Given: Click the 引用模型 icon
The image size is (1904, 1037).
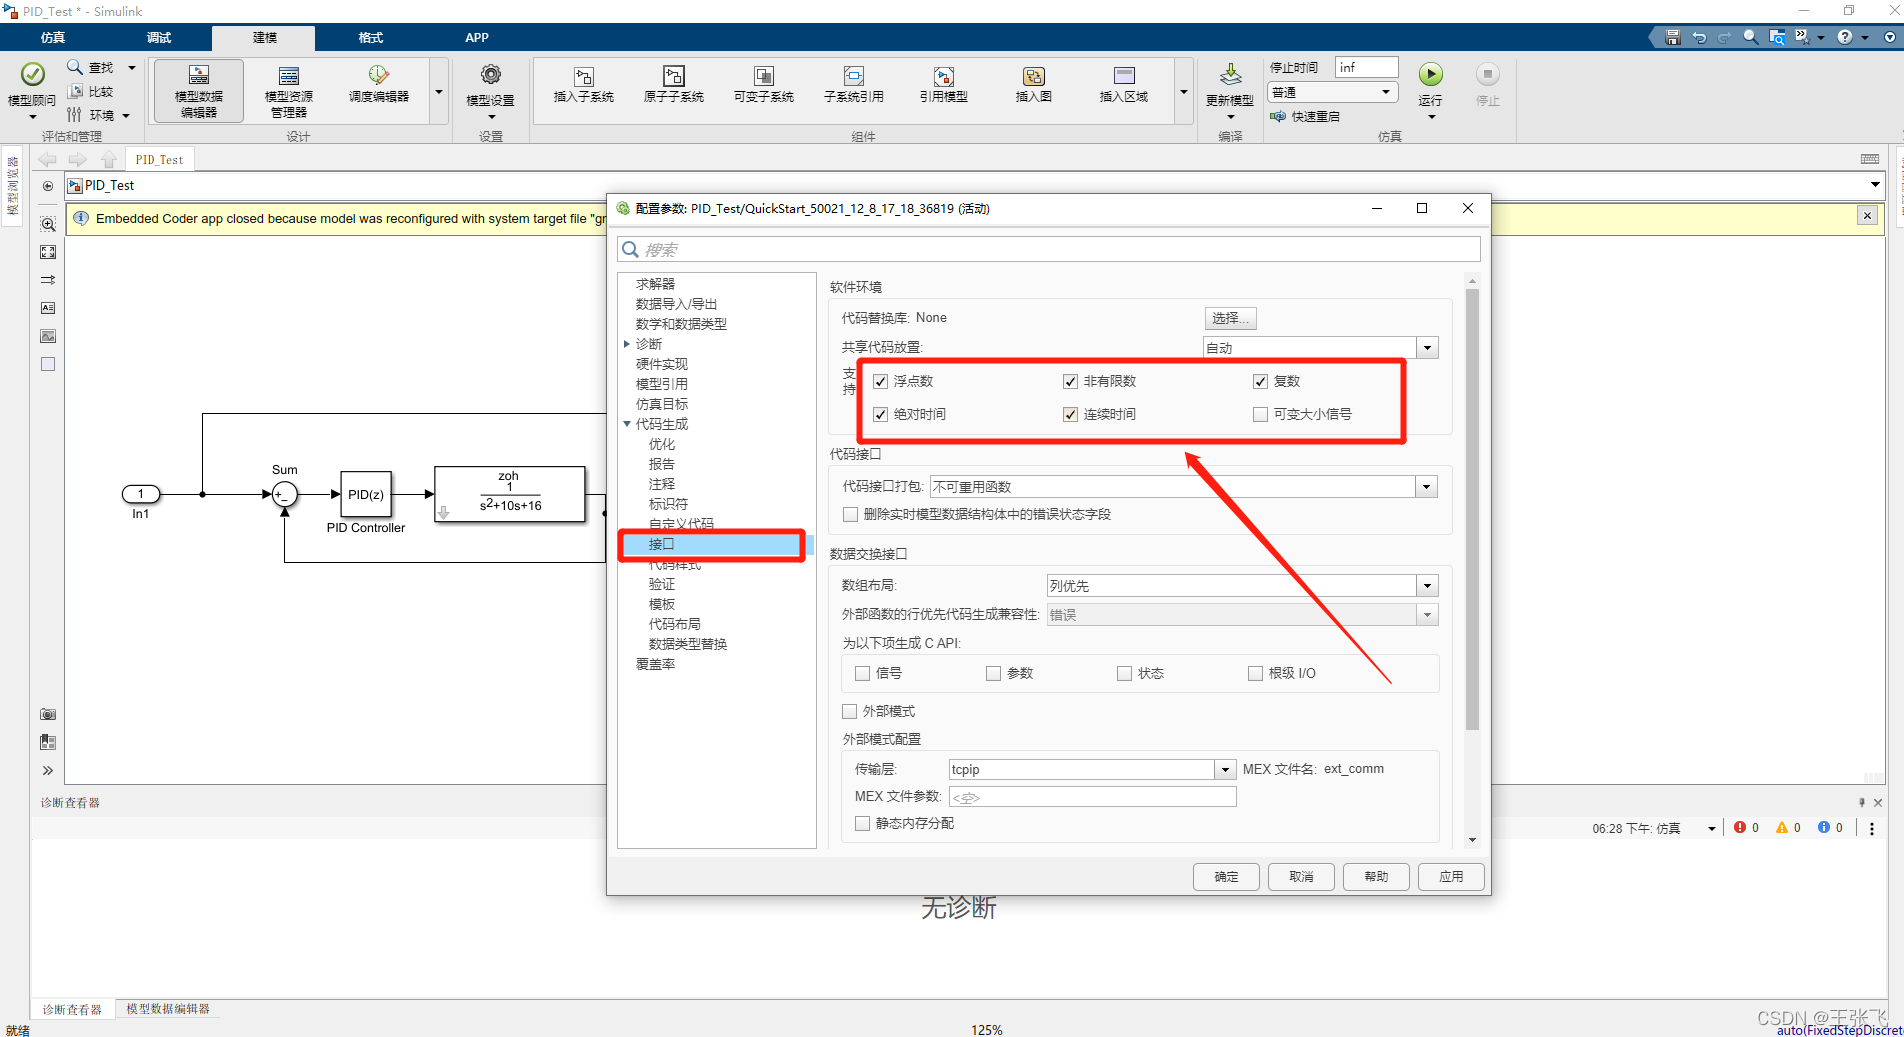Looking at the screenshot, I should pyautogui.click(x=944, y=76).
